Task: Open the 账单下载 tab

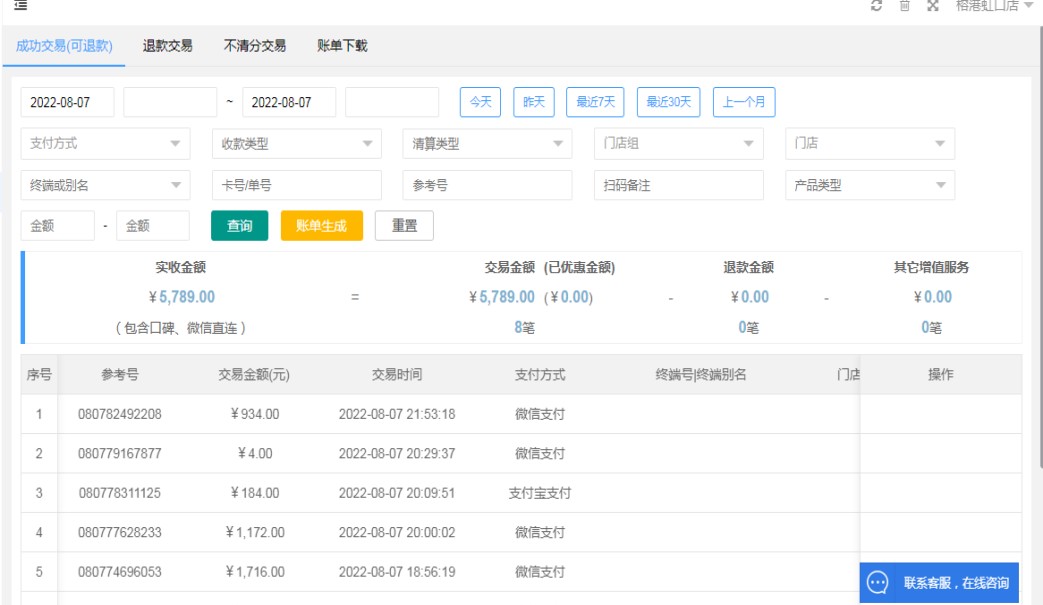Action: (x=342, y=46)
